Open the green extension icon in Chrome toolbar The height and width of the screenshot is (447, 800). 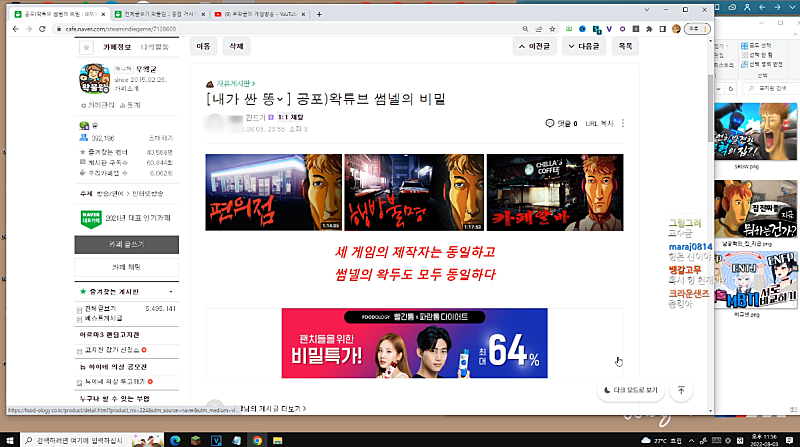coord(569,29)
